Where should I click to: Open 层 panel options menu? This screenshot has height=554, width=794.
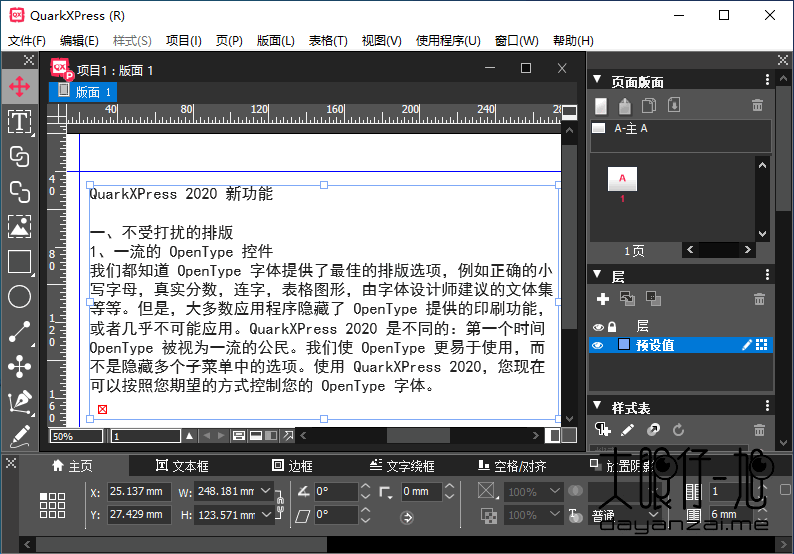coord(767,274)
